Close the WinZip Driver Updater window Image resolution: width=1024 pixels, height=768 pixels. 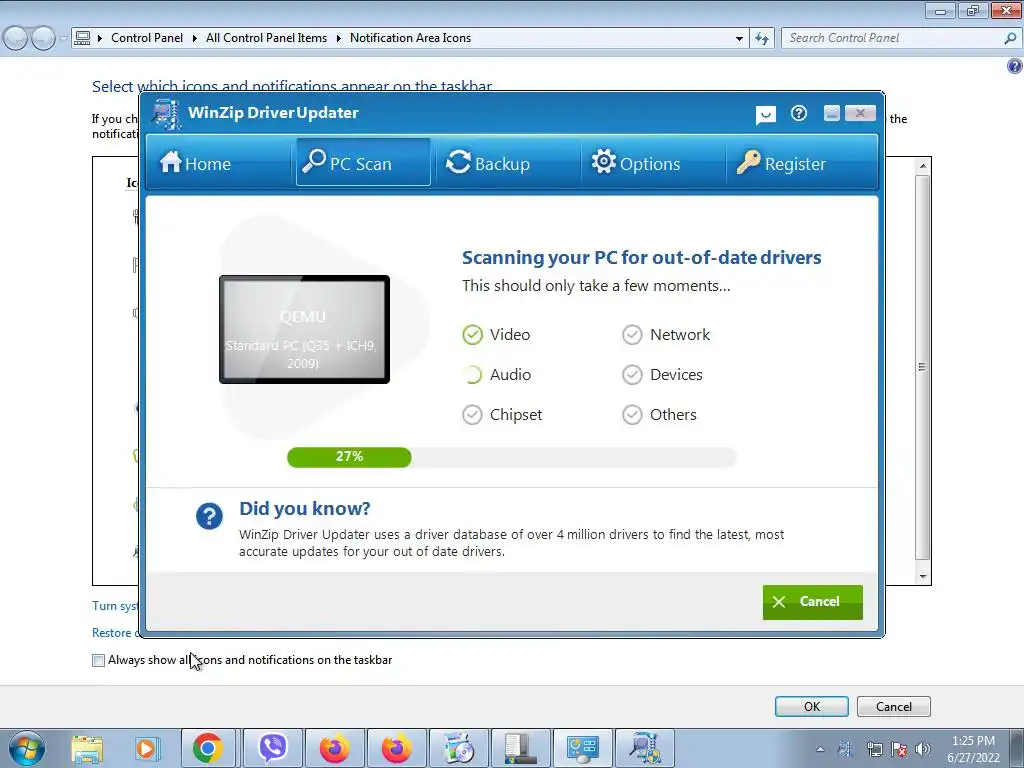[x=860, y=113]
